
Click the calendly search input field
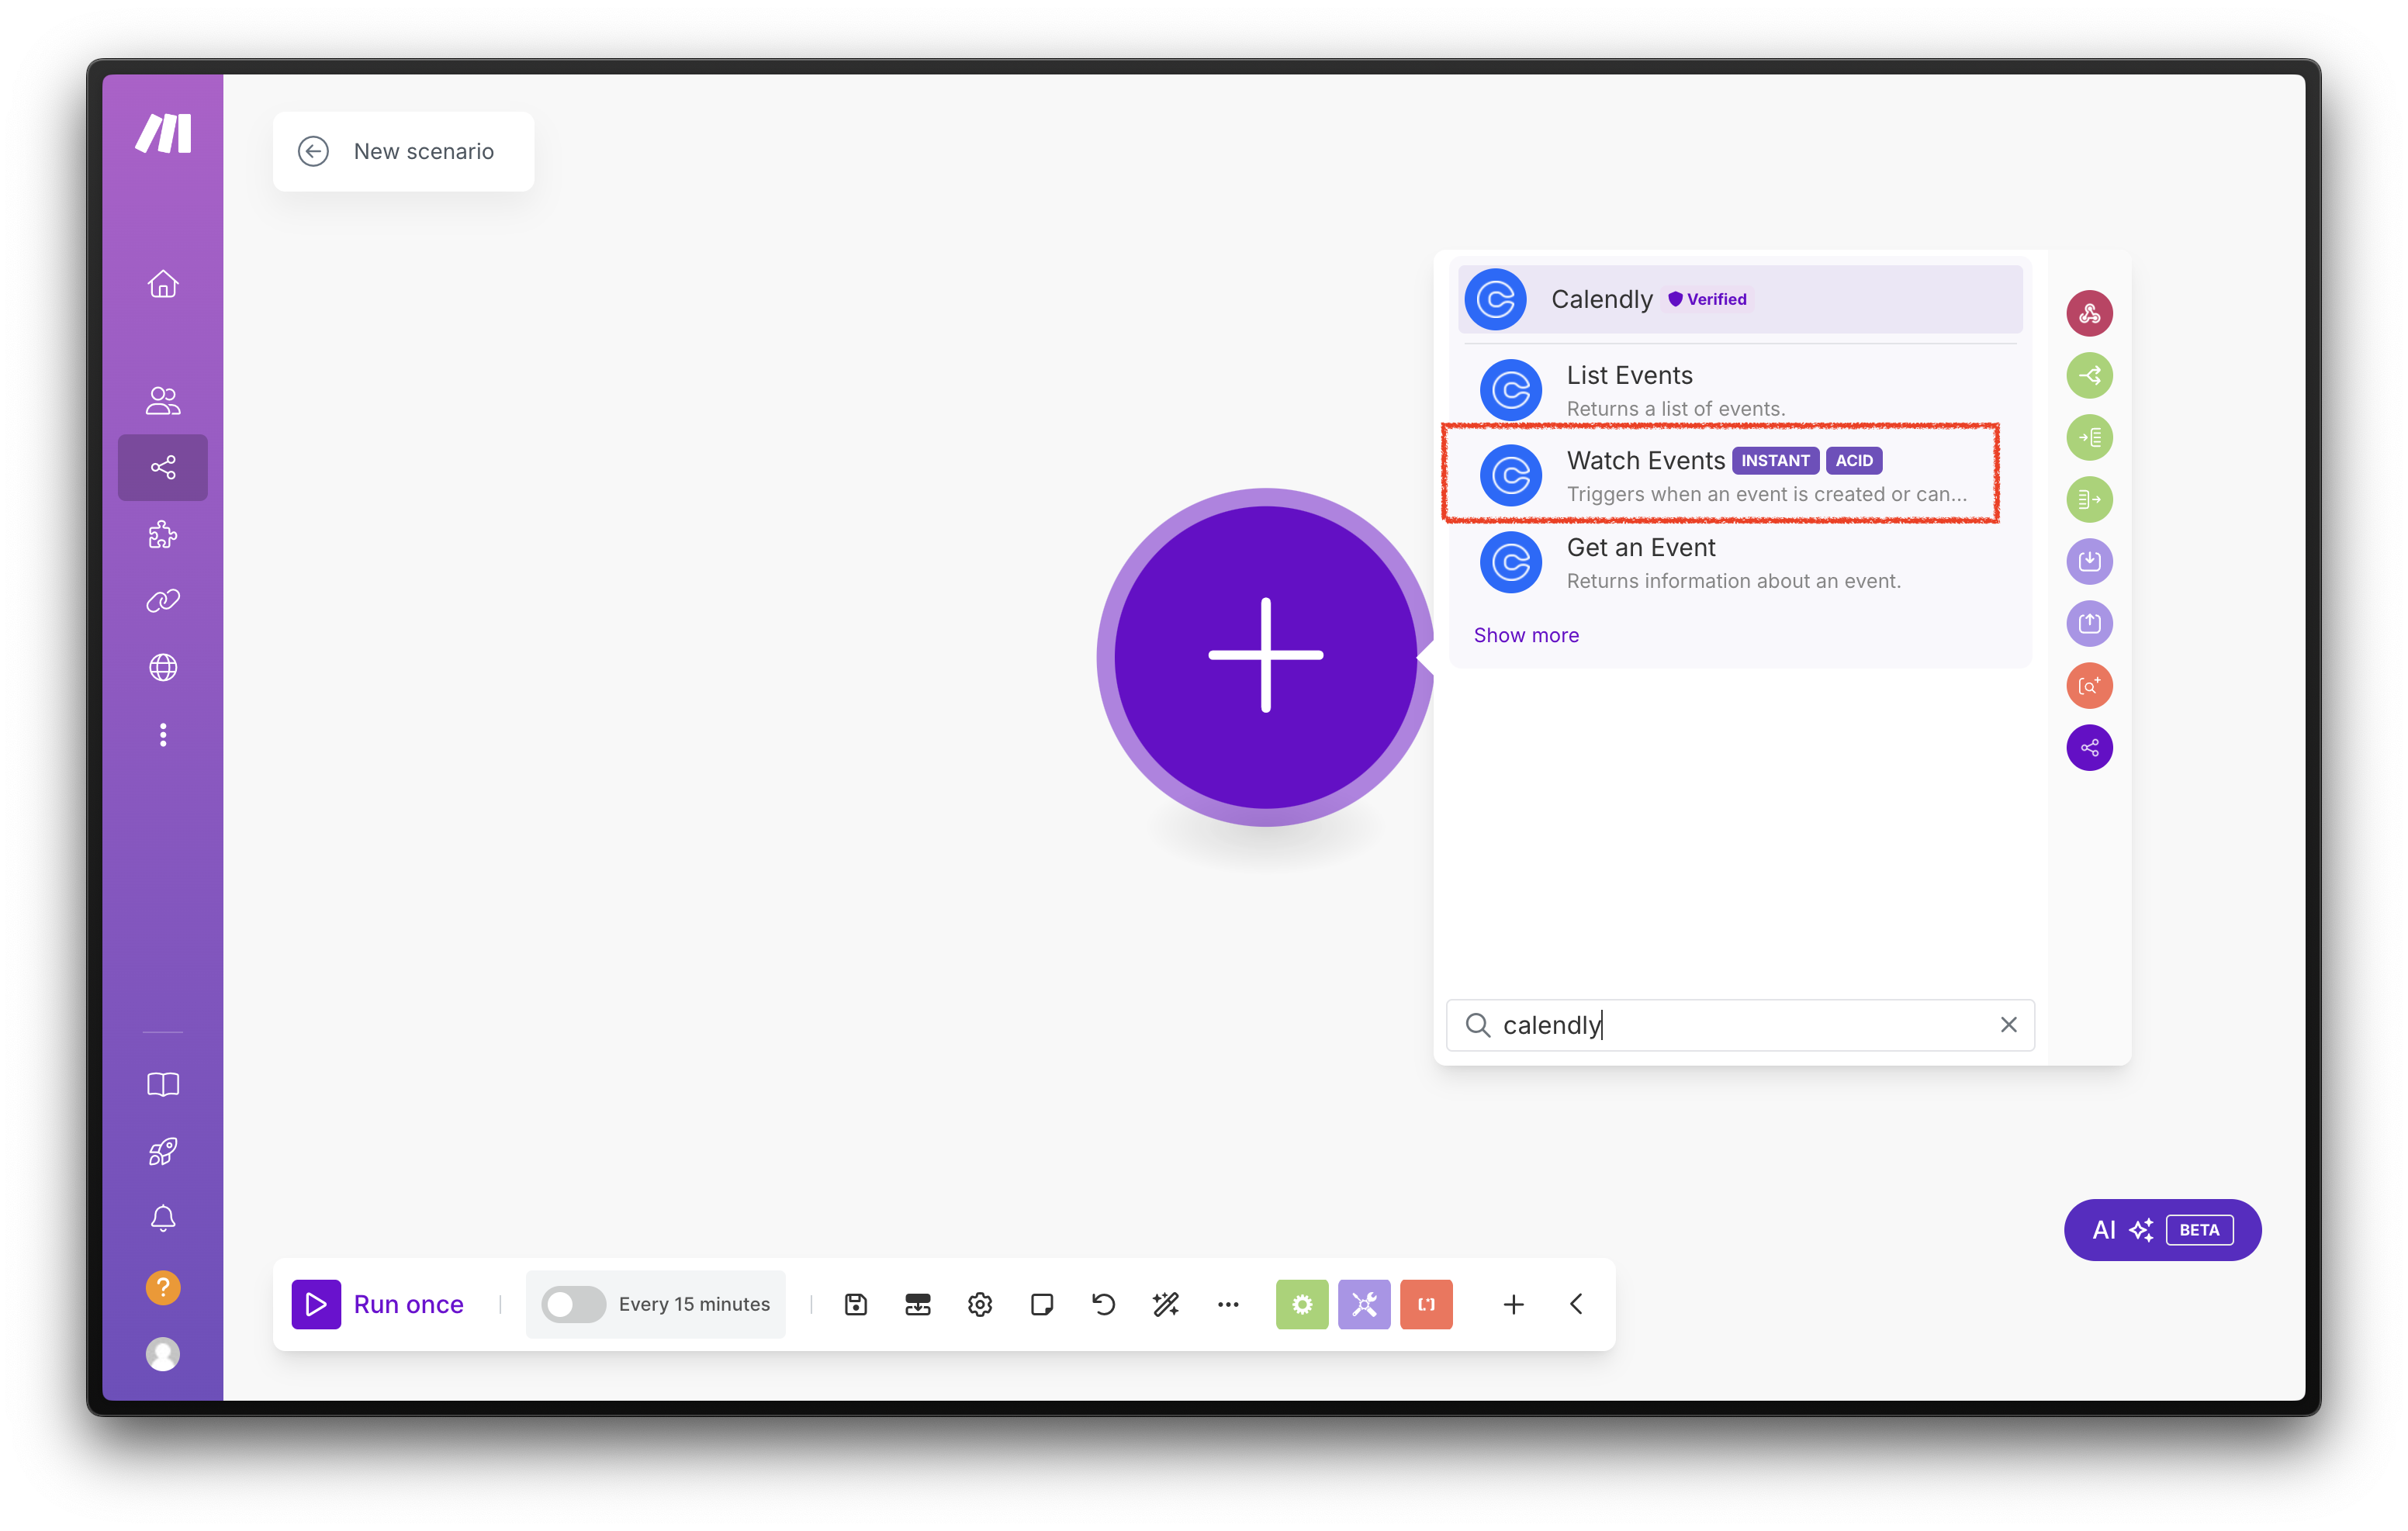click(1740, 1025)
